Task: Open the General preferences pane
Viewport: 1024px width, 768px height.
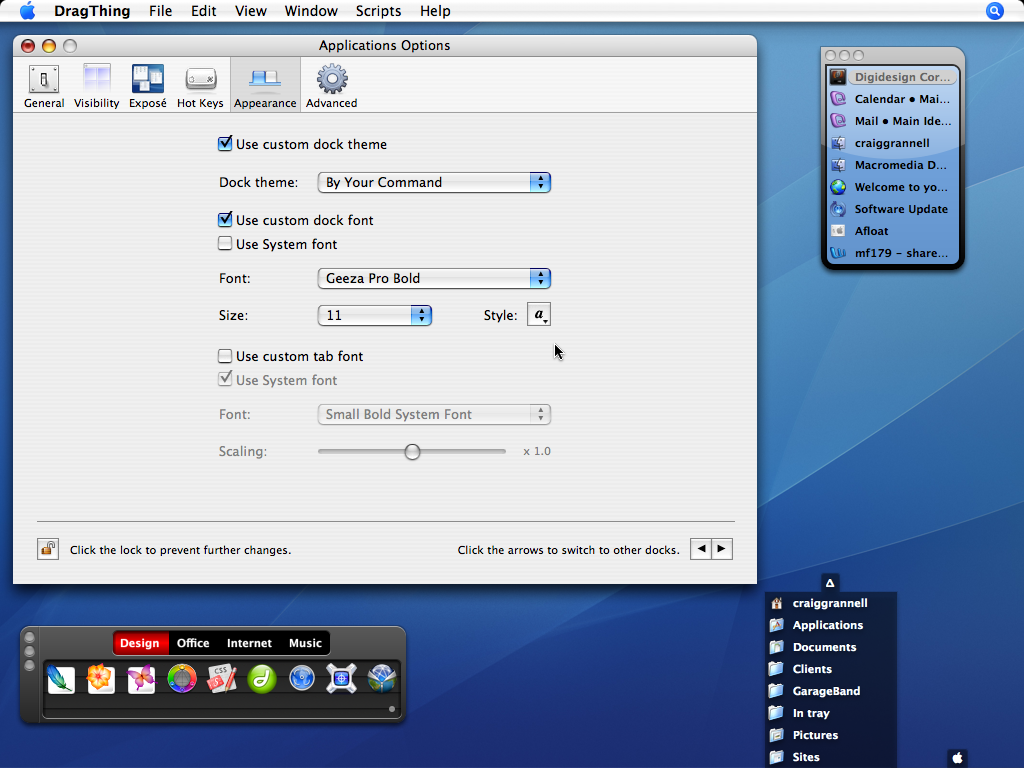Action: pyautogui.click(x=44, y=86)
